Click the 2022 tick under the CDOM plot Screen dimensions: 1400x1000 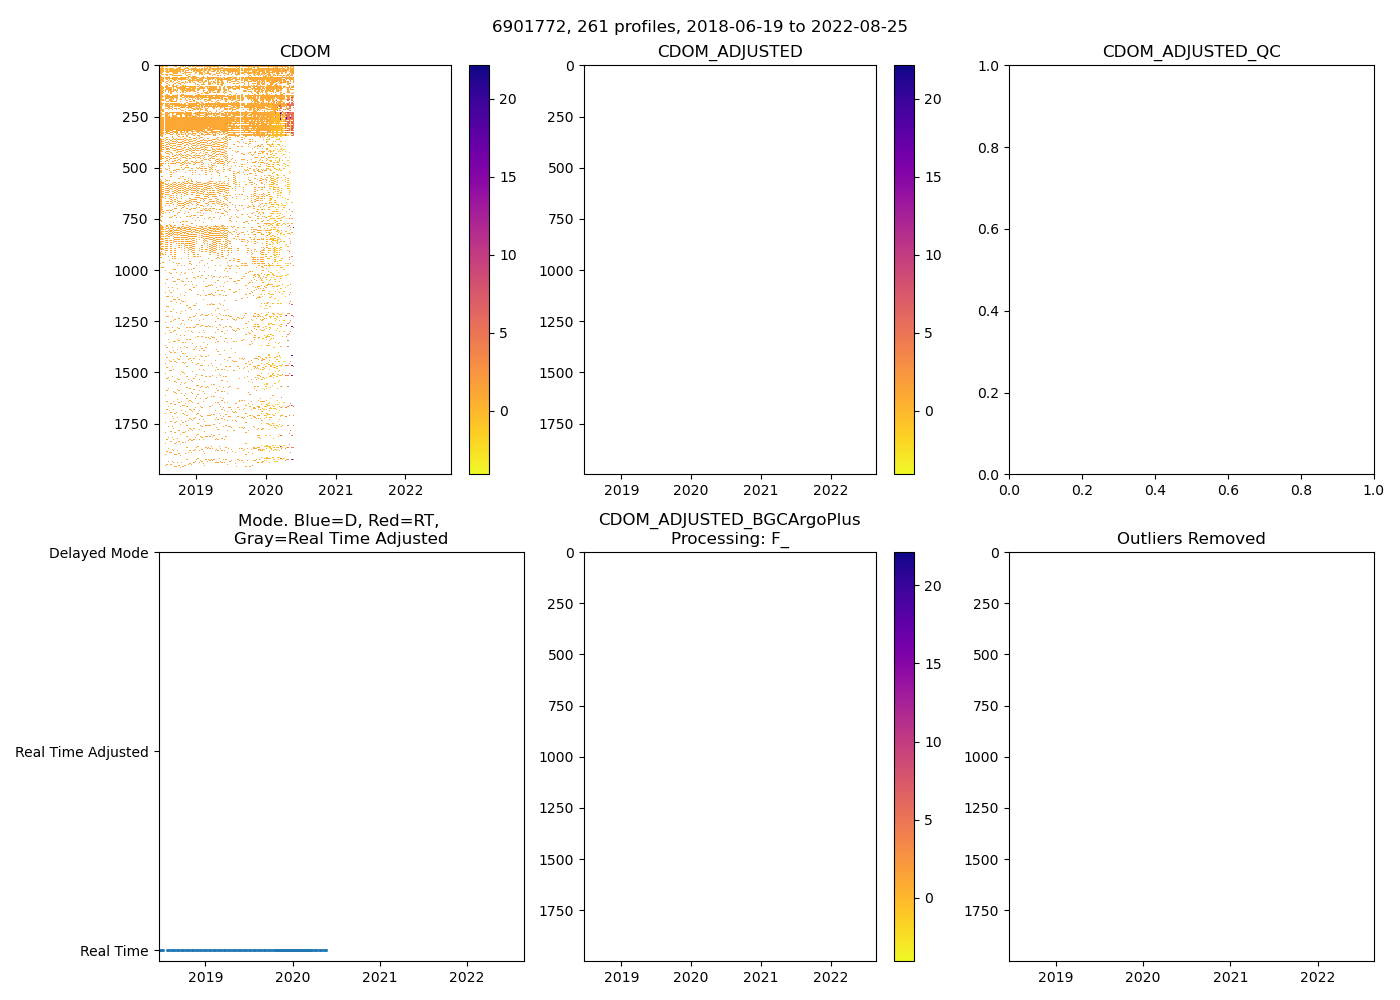[x=406, y=490]
